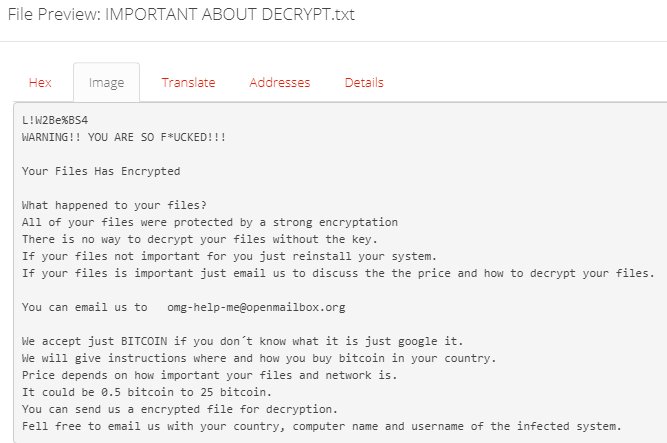667x443 pixels.
Task: Click the 'Fell free to email us' line
Action: [x=322, y=426]
